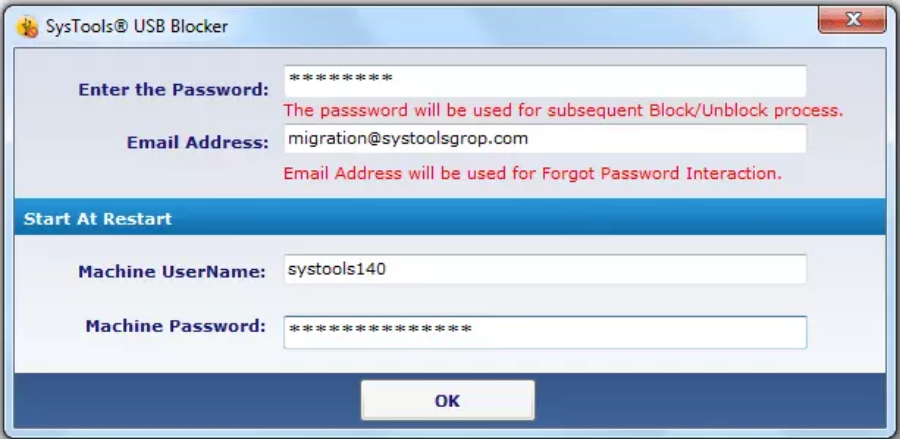
Task: Click the empty title bar area
Action: (517, 26)
